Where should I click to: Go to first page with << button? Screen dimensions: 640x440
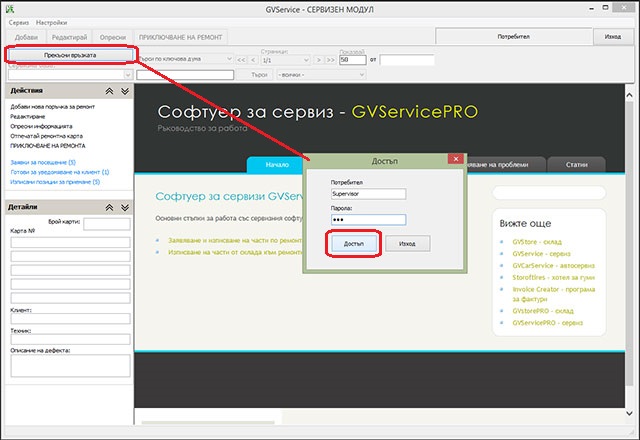241,60
